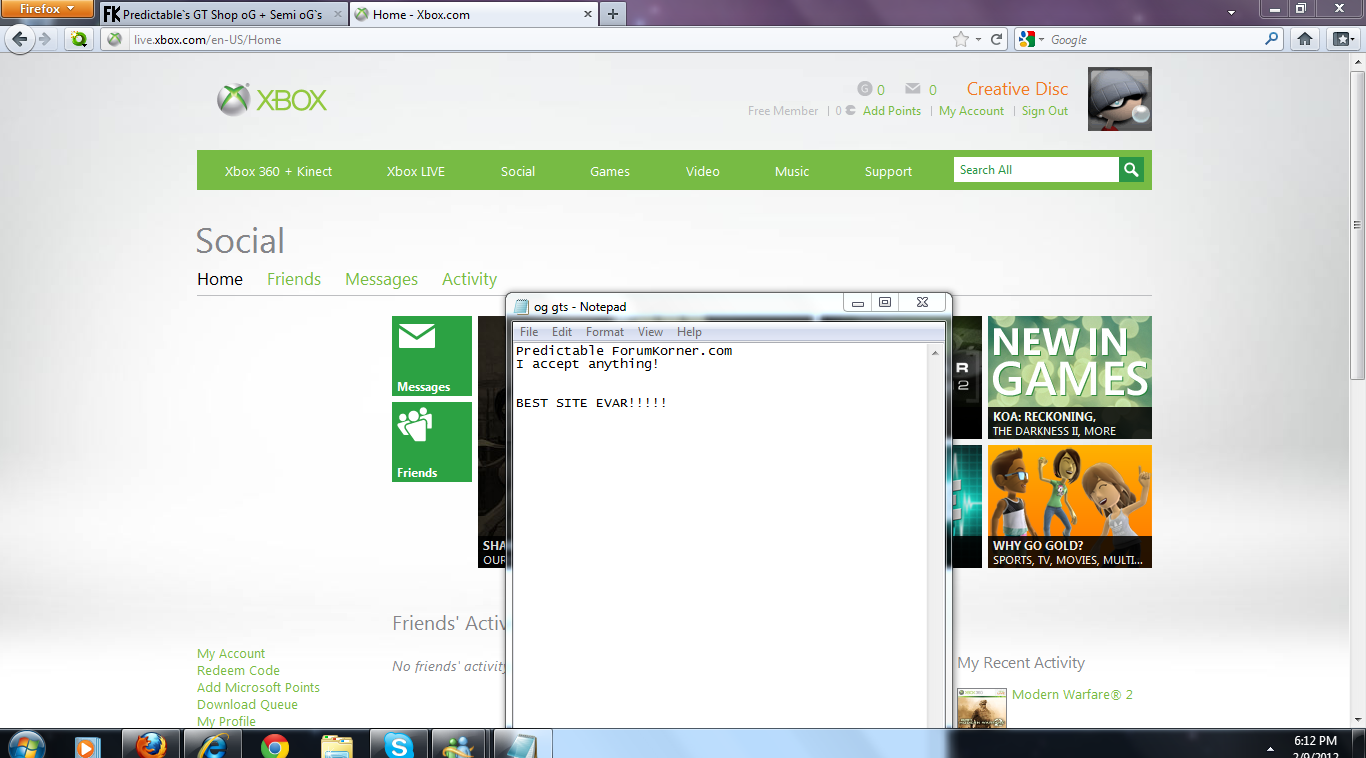
Task: Switch to the Activity social tab
Action: point(469,280)
